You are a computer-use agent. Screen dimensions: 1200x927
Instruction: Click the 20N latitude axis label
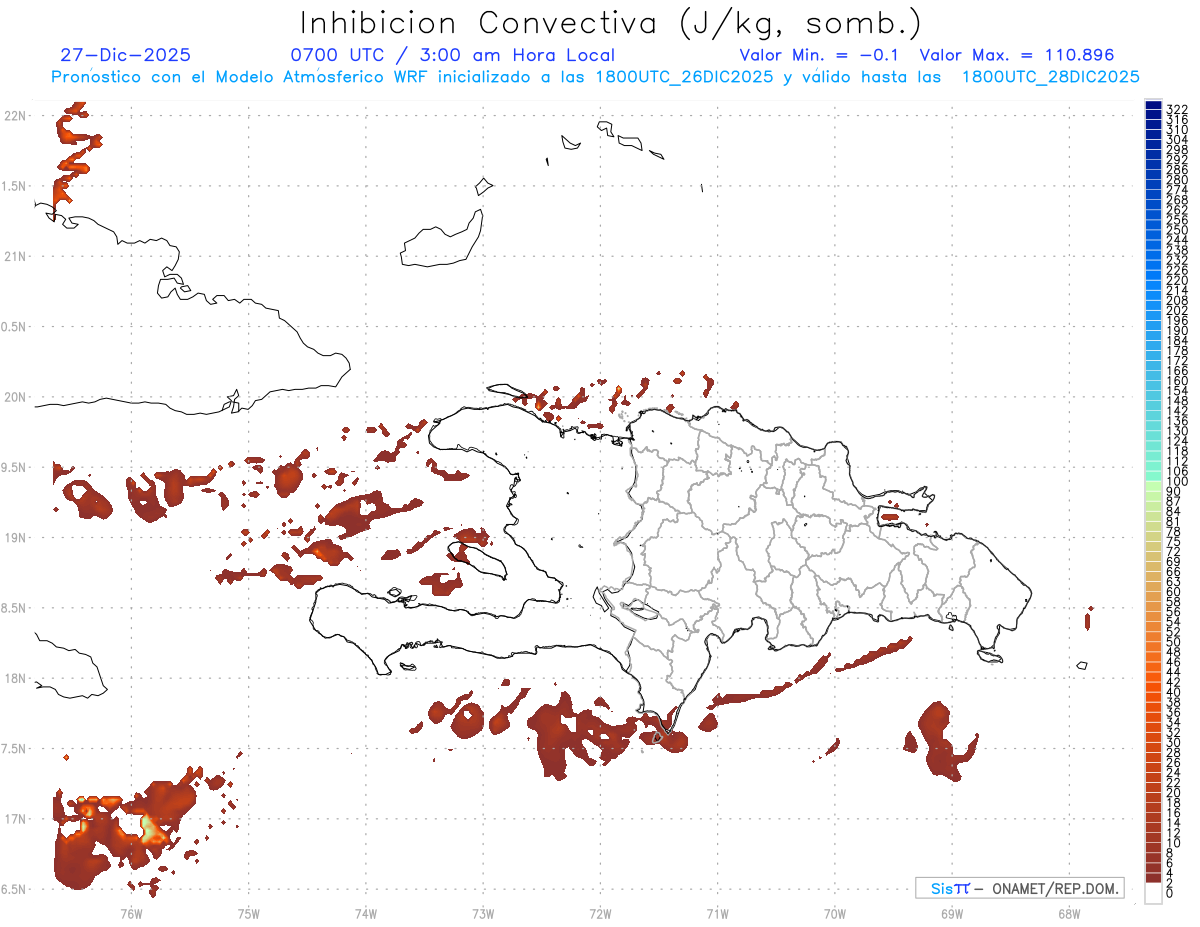coord(14,397)
